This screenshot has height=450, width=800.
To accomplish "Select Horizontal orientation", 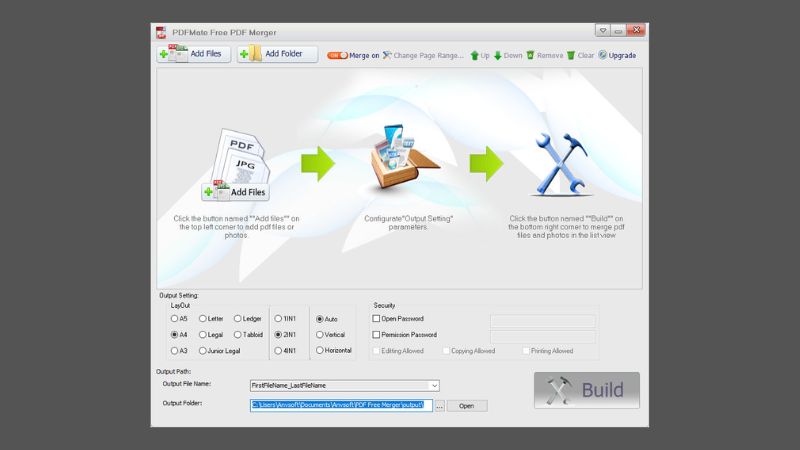I will point(319,351).
